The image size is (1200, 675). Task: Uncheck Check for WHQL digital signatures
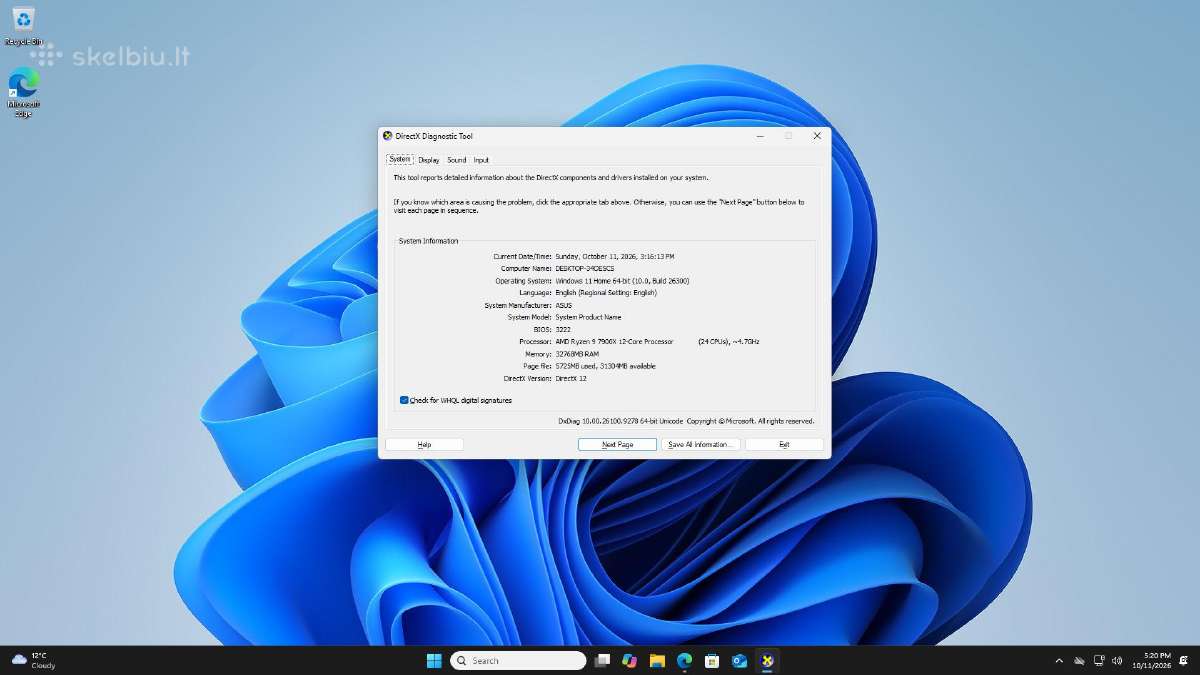pyautogui.click(x=404, y=400)
